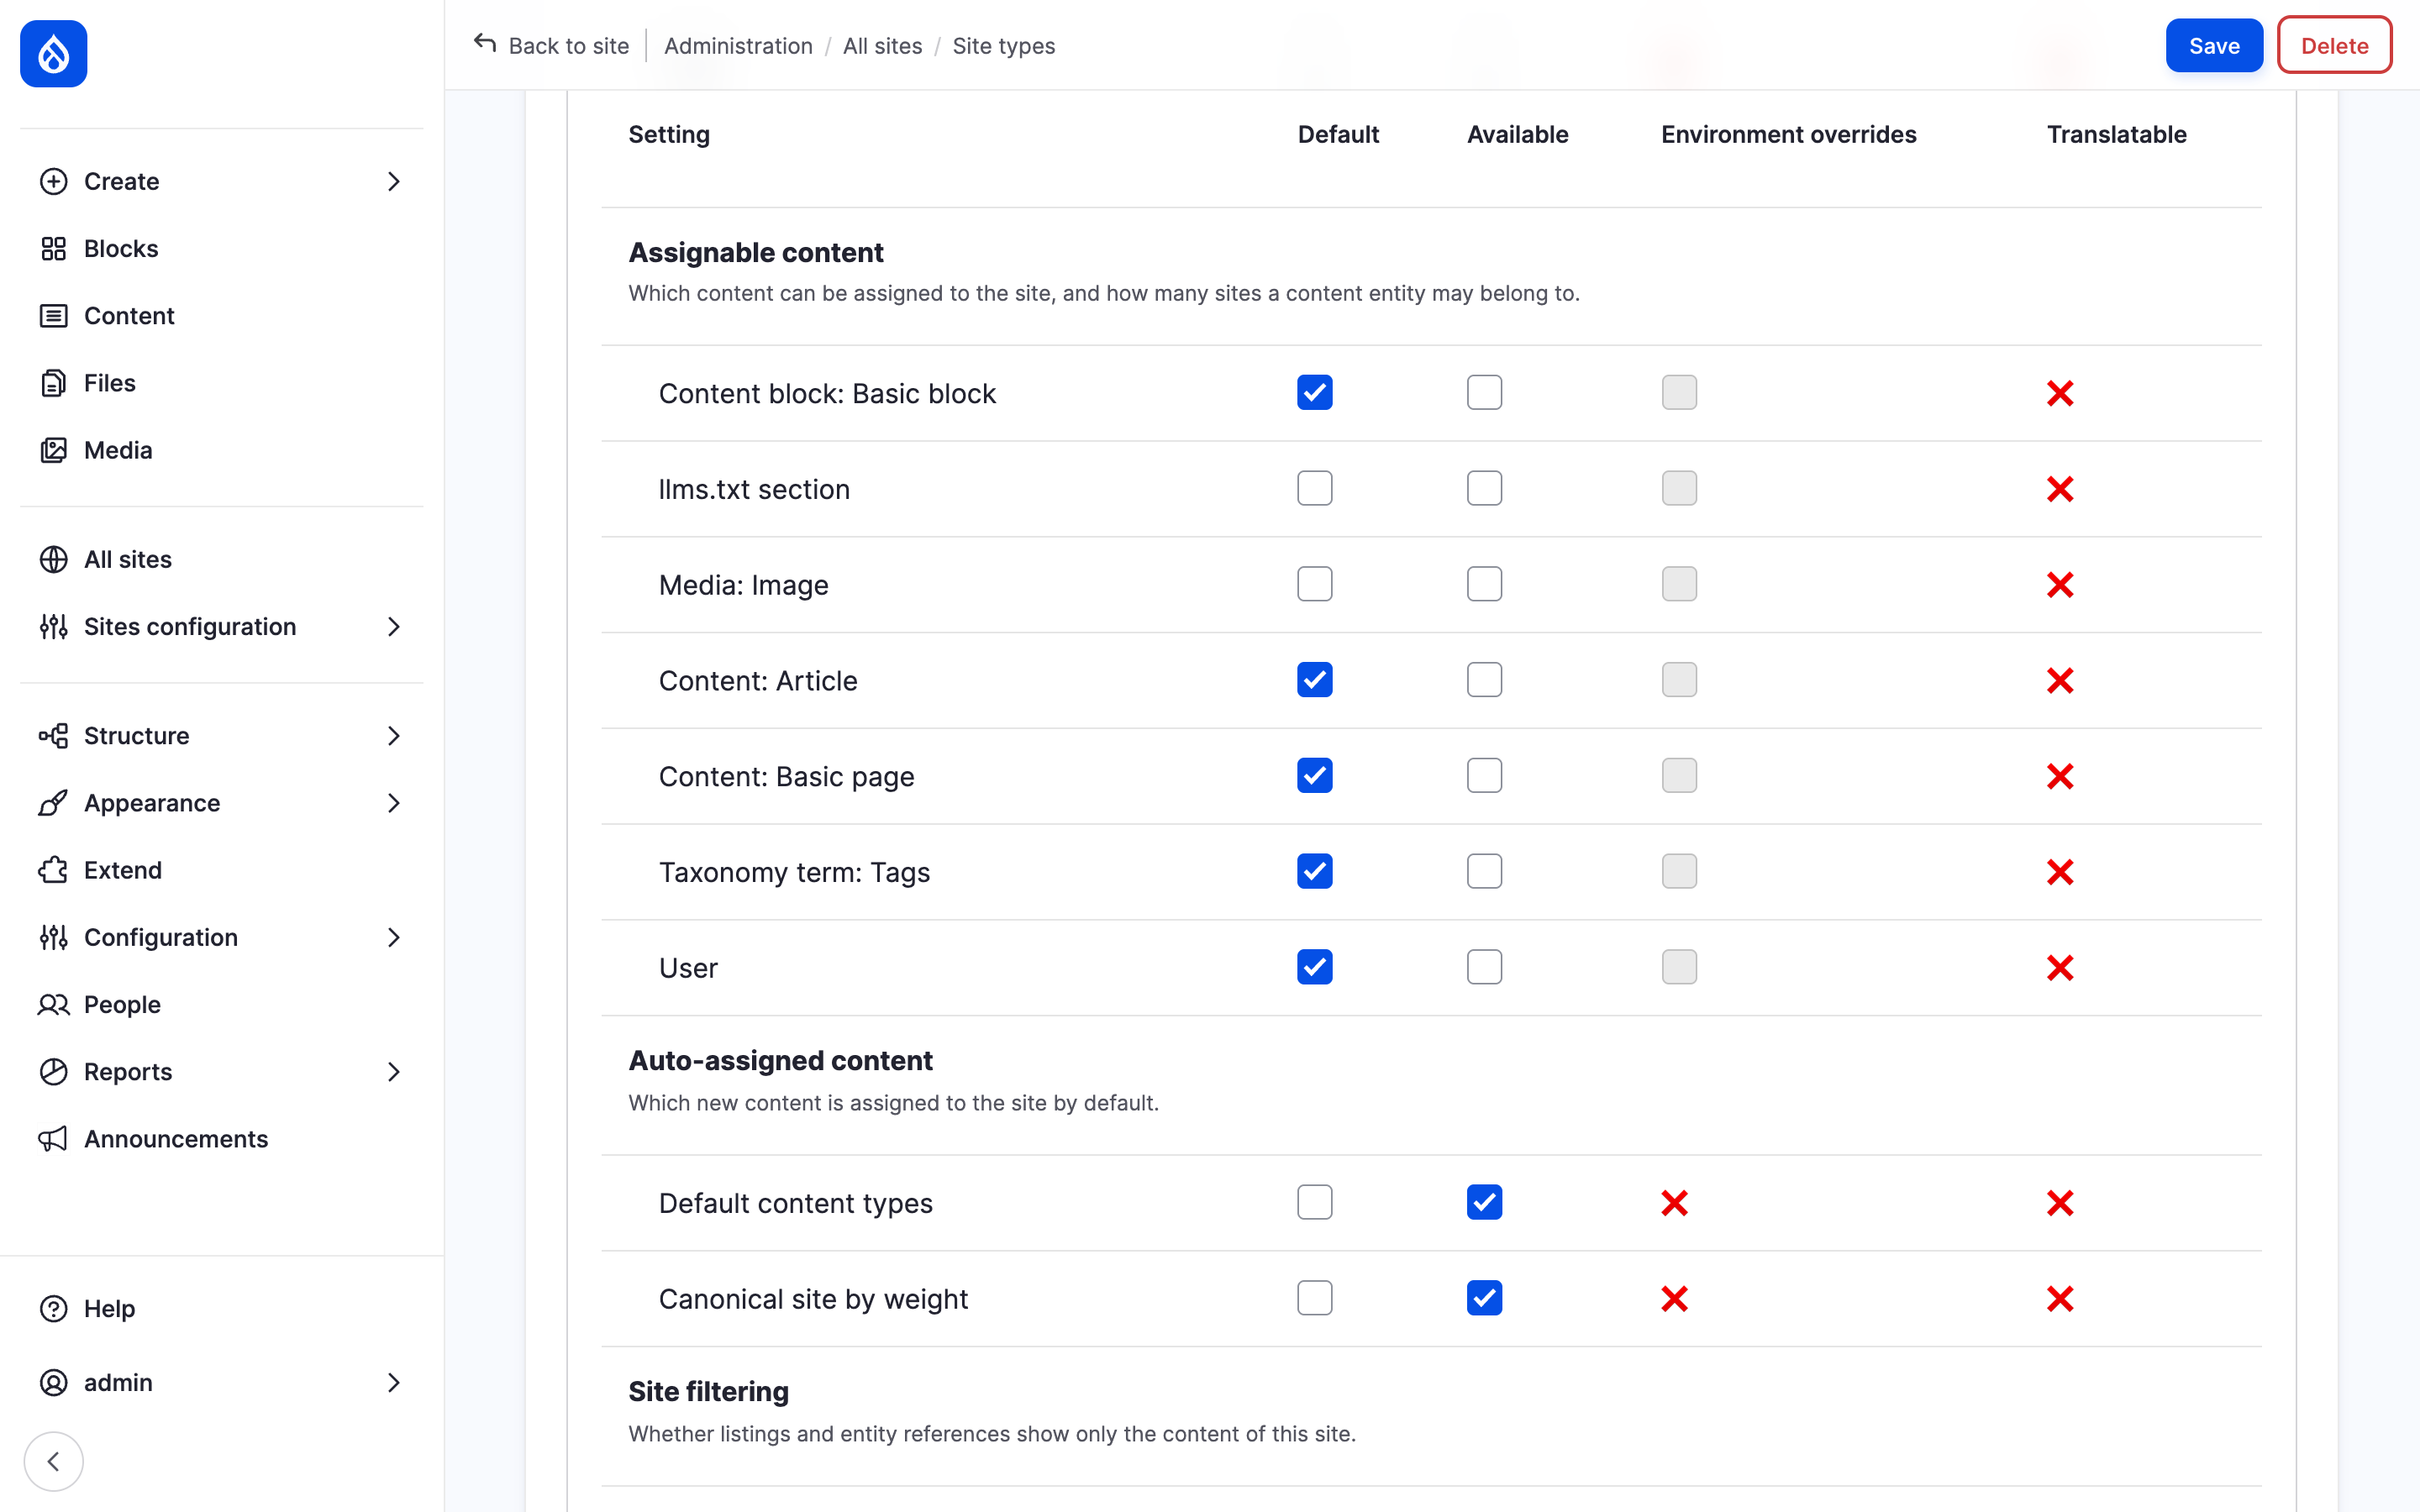
Task: Expand the admin account submenu chevron
Action: point(394,1382)
